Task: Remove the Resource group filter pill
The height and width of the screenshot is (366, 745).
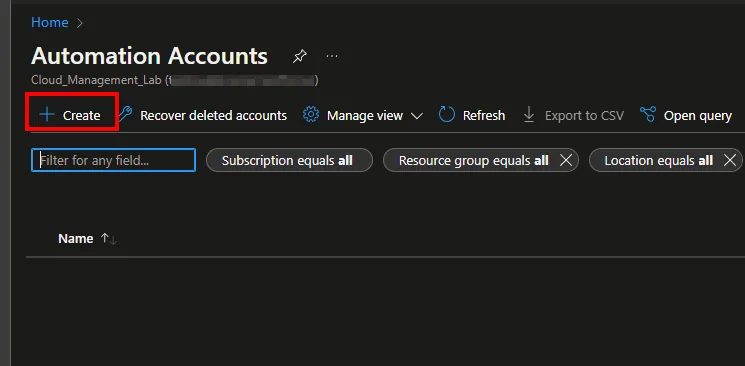Action: click(565, 161)
